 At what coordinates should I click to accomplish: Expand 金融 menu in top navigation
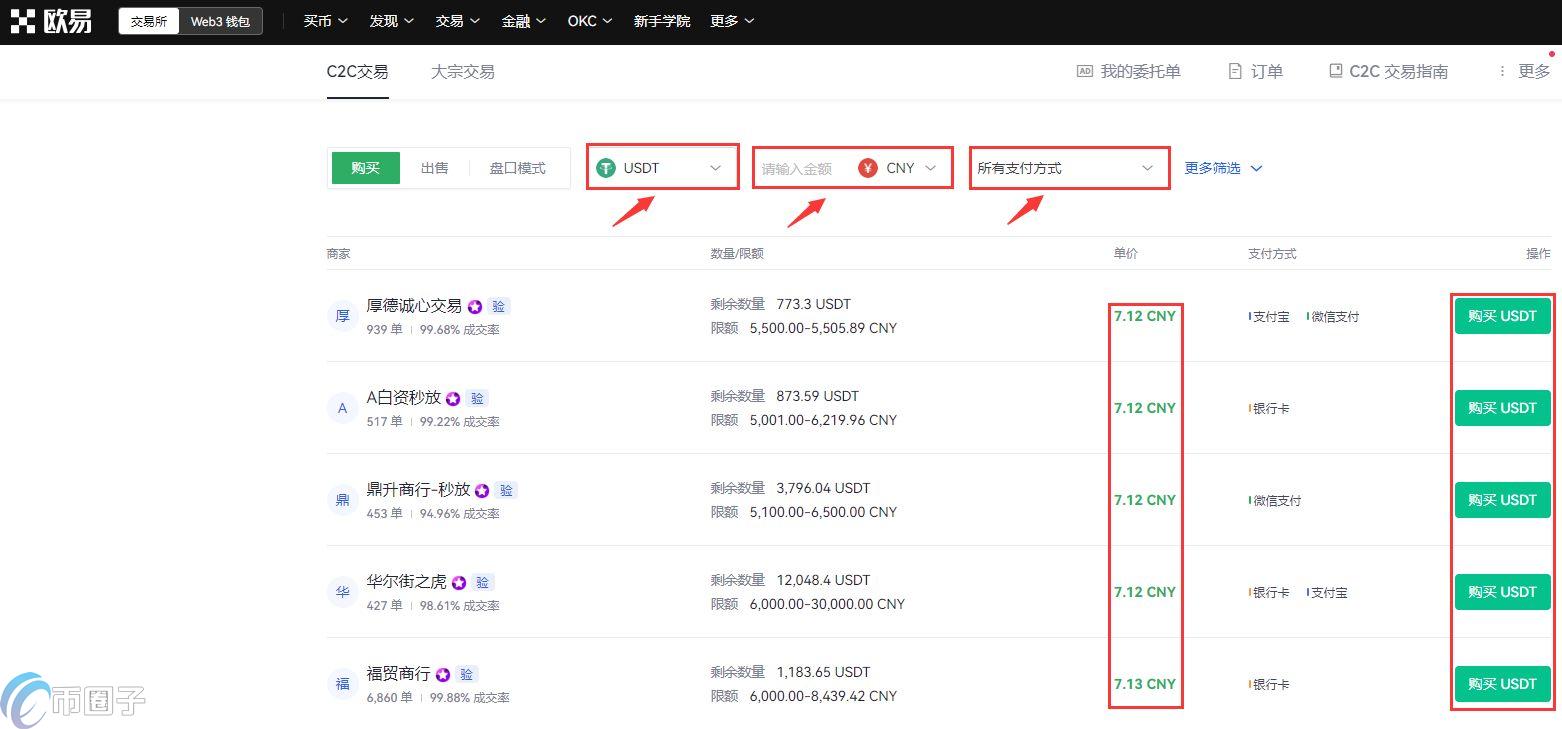tap(524, 21)
